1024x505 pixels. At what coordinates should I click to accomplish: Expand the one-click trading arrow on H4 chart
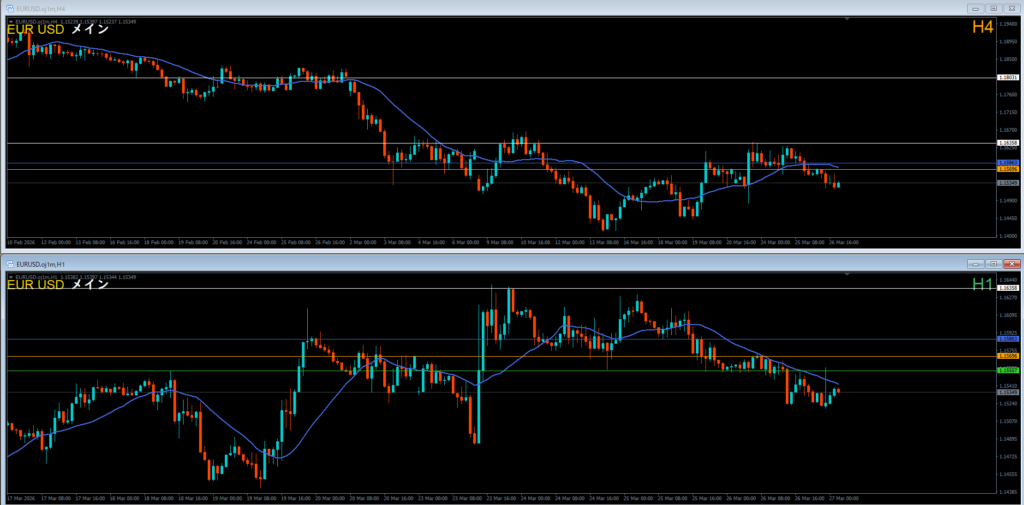10,20
